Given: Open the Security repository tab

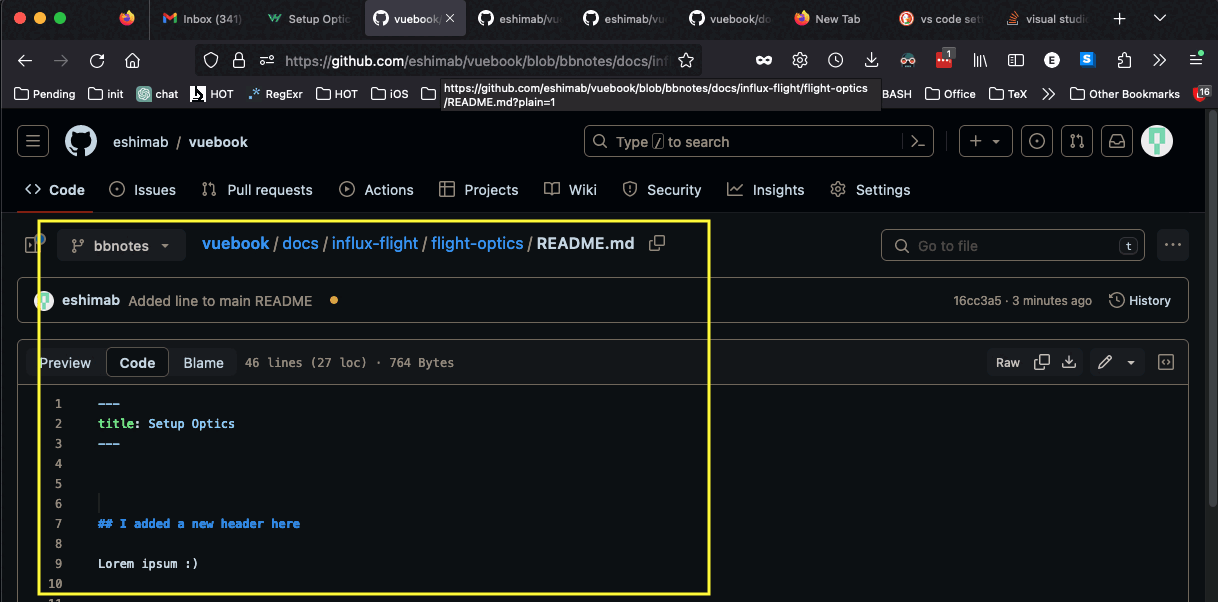Looking at the screenshot, I should point(662,190).
